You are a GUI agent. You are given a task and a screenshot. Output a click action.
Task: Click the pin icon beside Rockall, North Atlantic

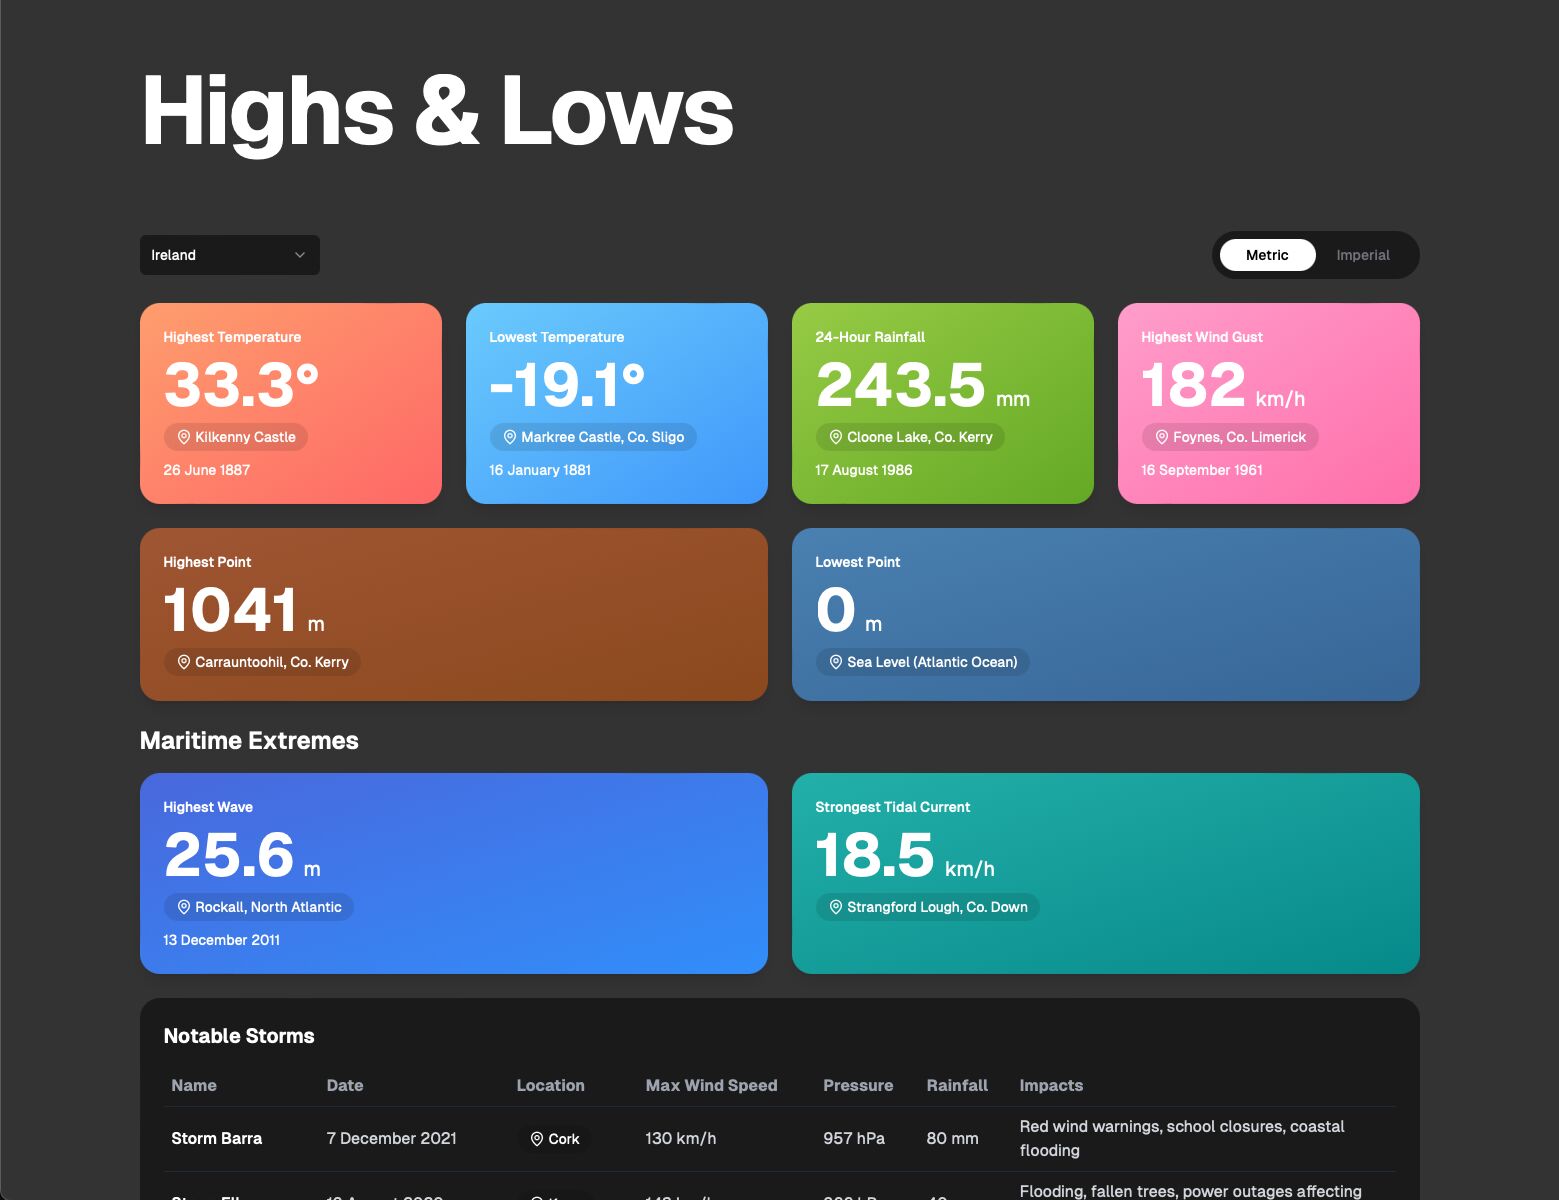tap(183, 907)
